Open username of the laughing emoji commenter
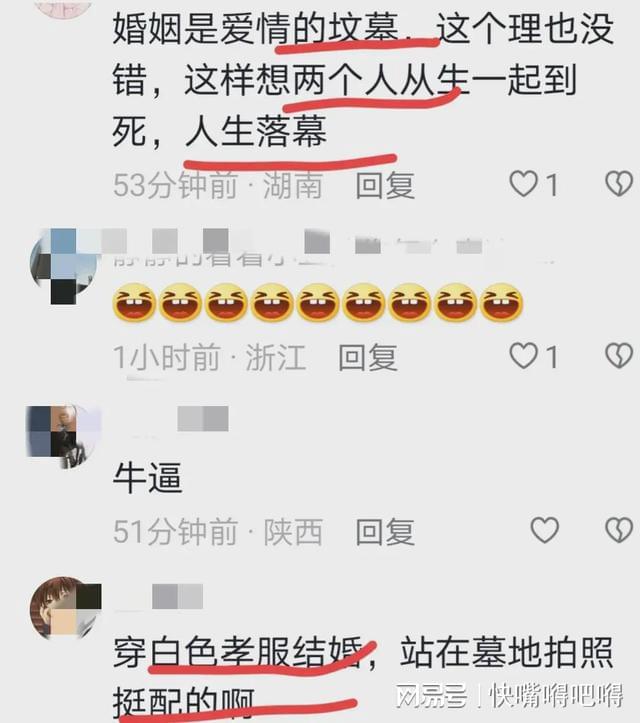The height and width of the screenshot is (723, 640). [332, 249]
